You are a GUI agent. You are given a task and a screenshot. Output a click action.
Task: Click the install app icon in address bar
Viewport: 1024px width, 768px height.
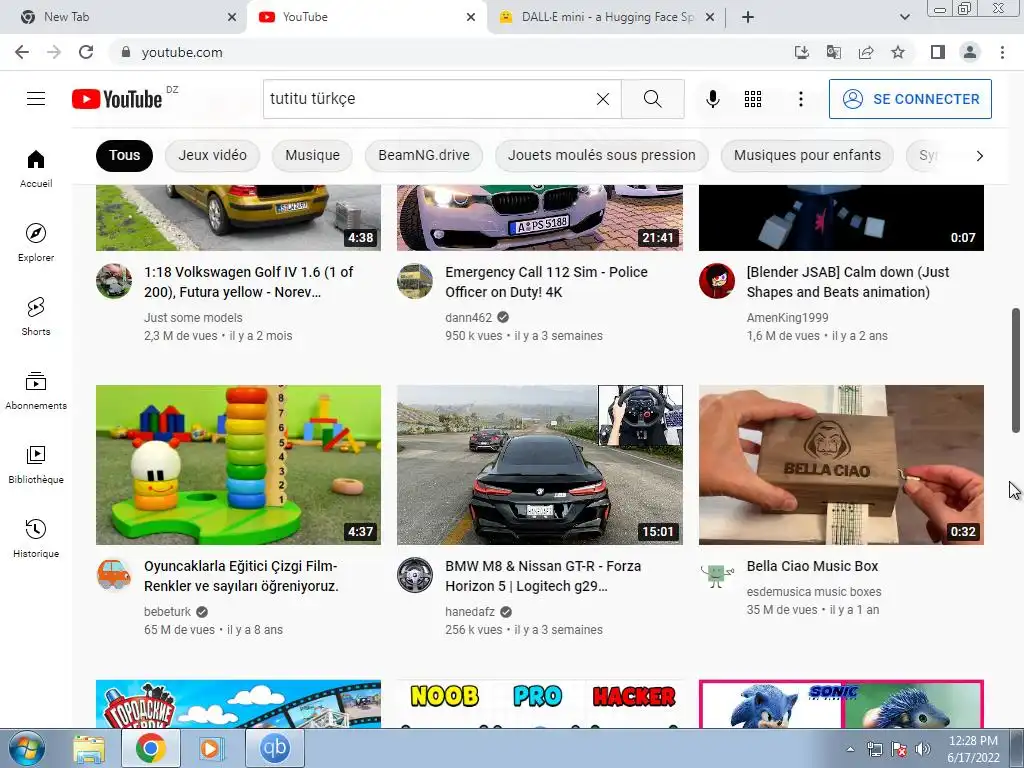pyautogui.click(x=802, y=52)
